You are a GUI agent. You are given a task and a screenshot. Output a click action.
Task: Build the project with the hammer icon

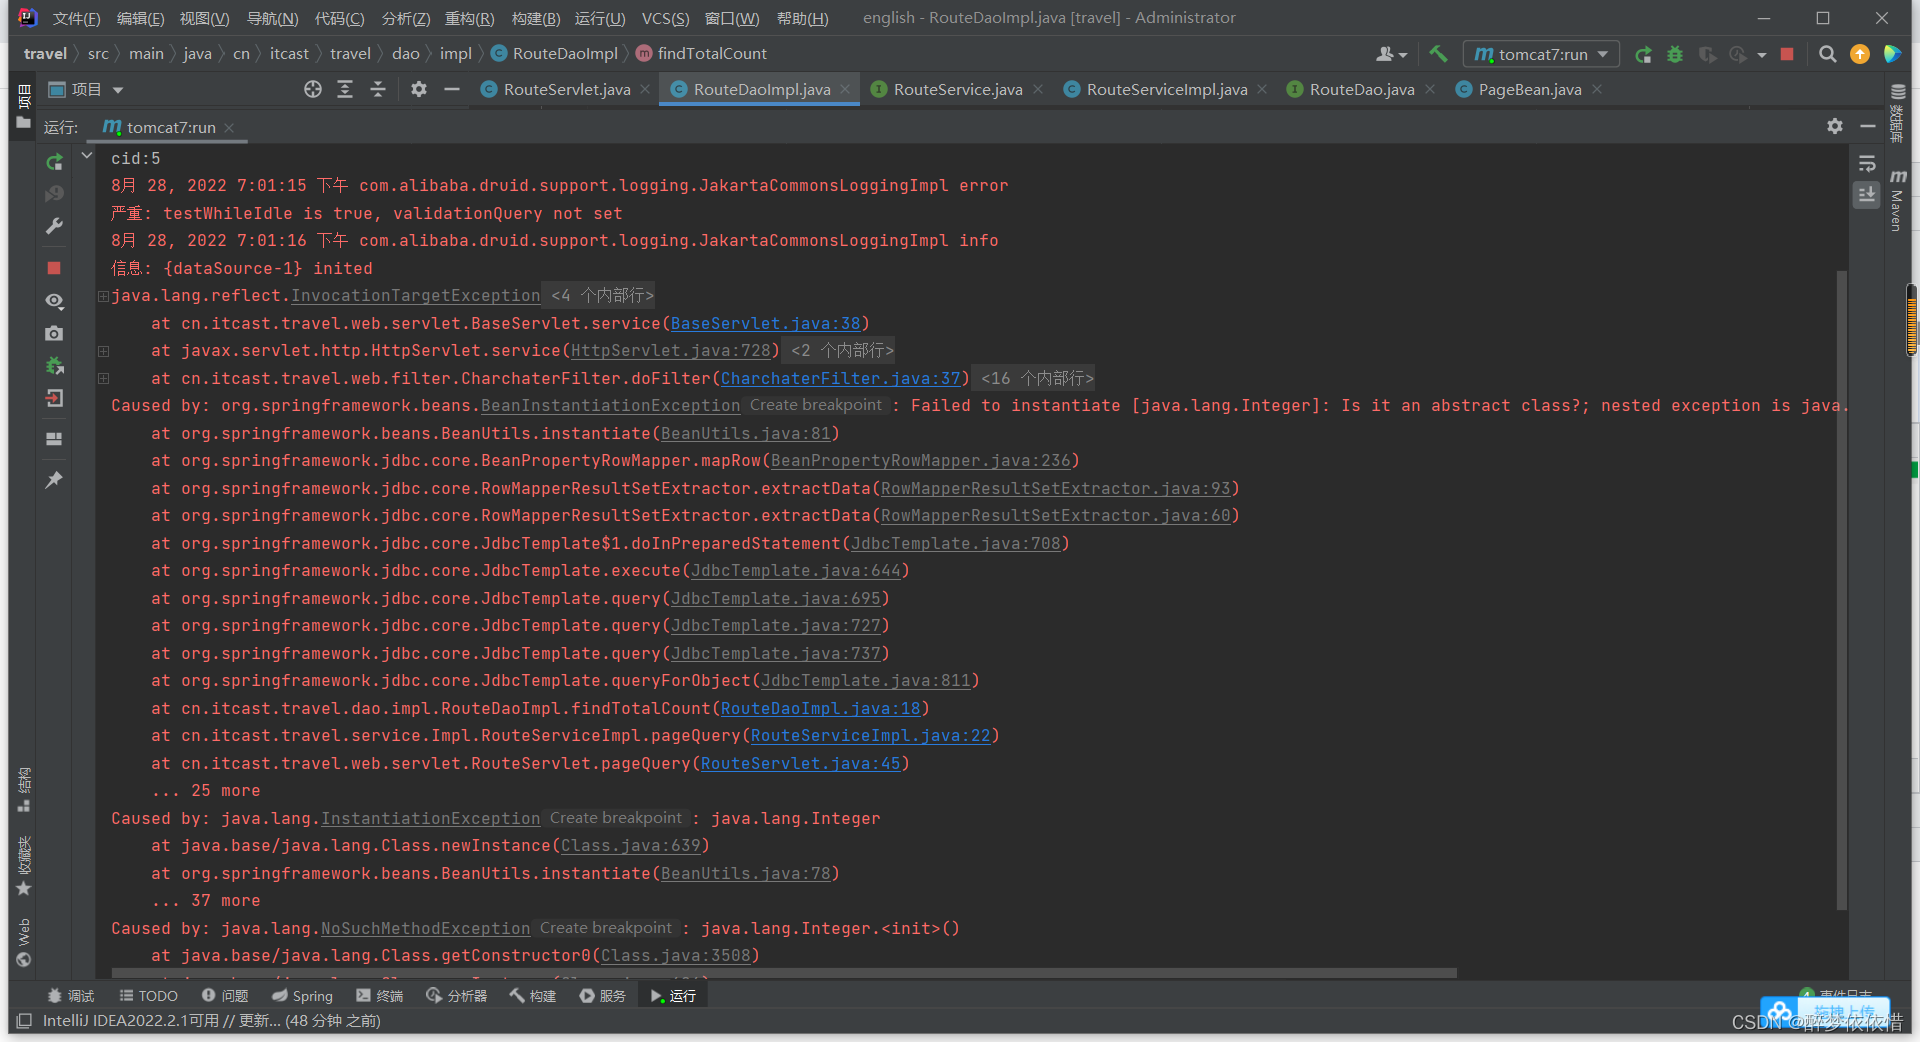[1437, 54]
